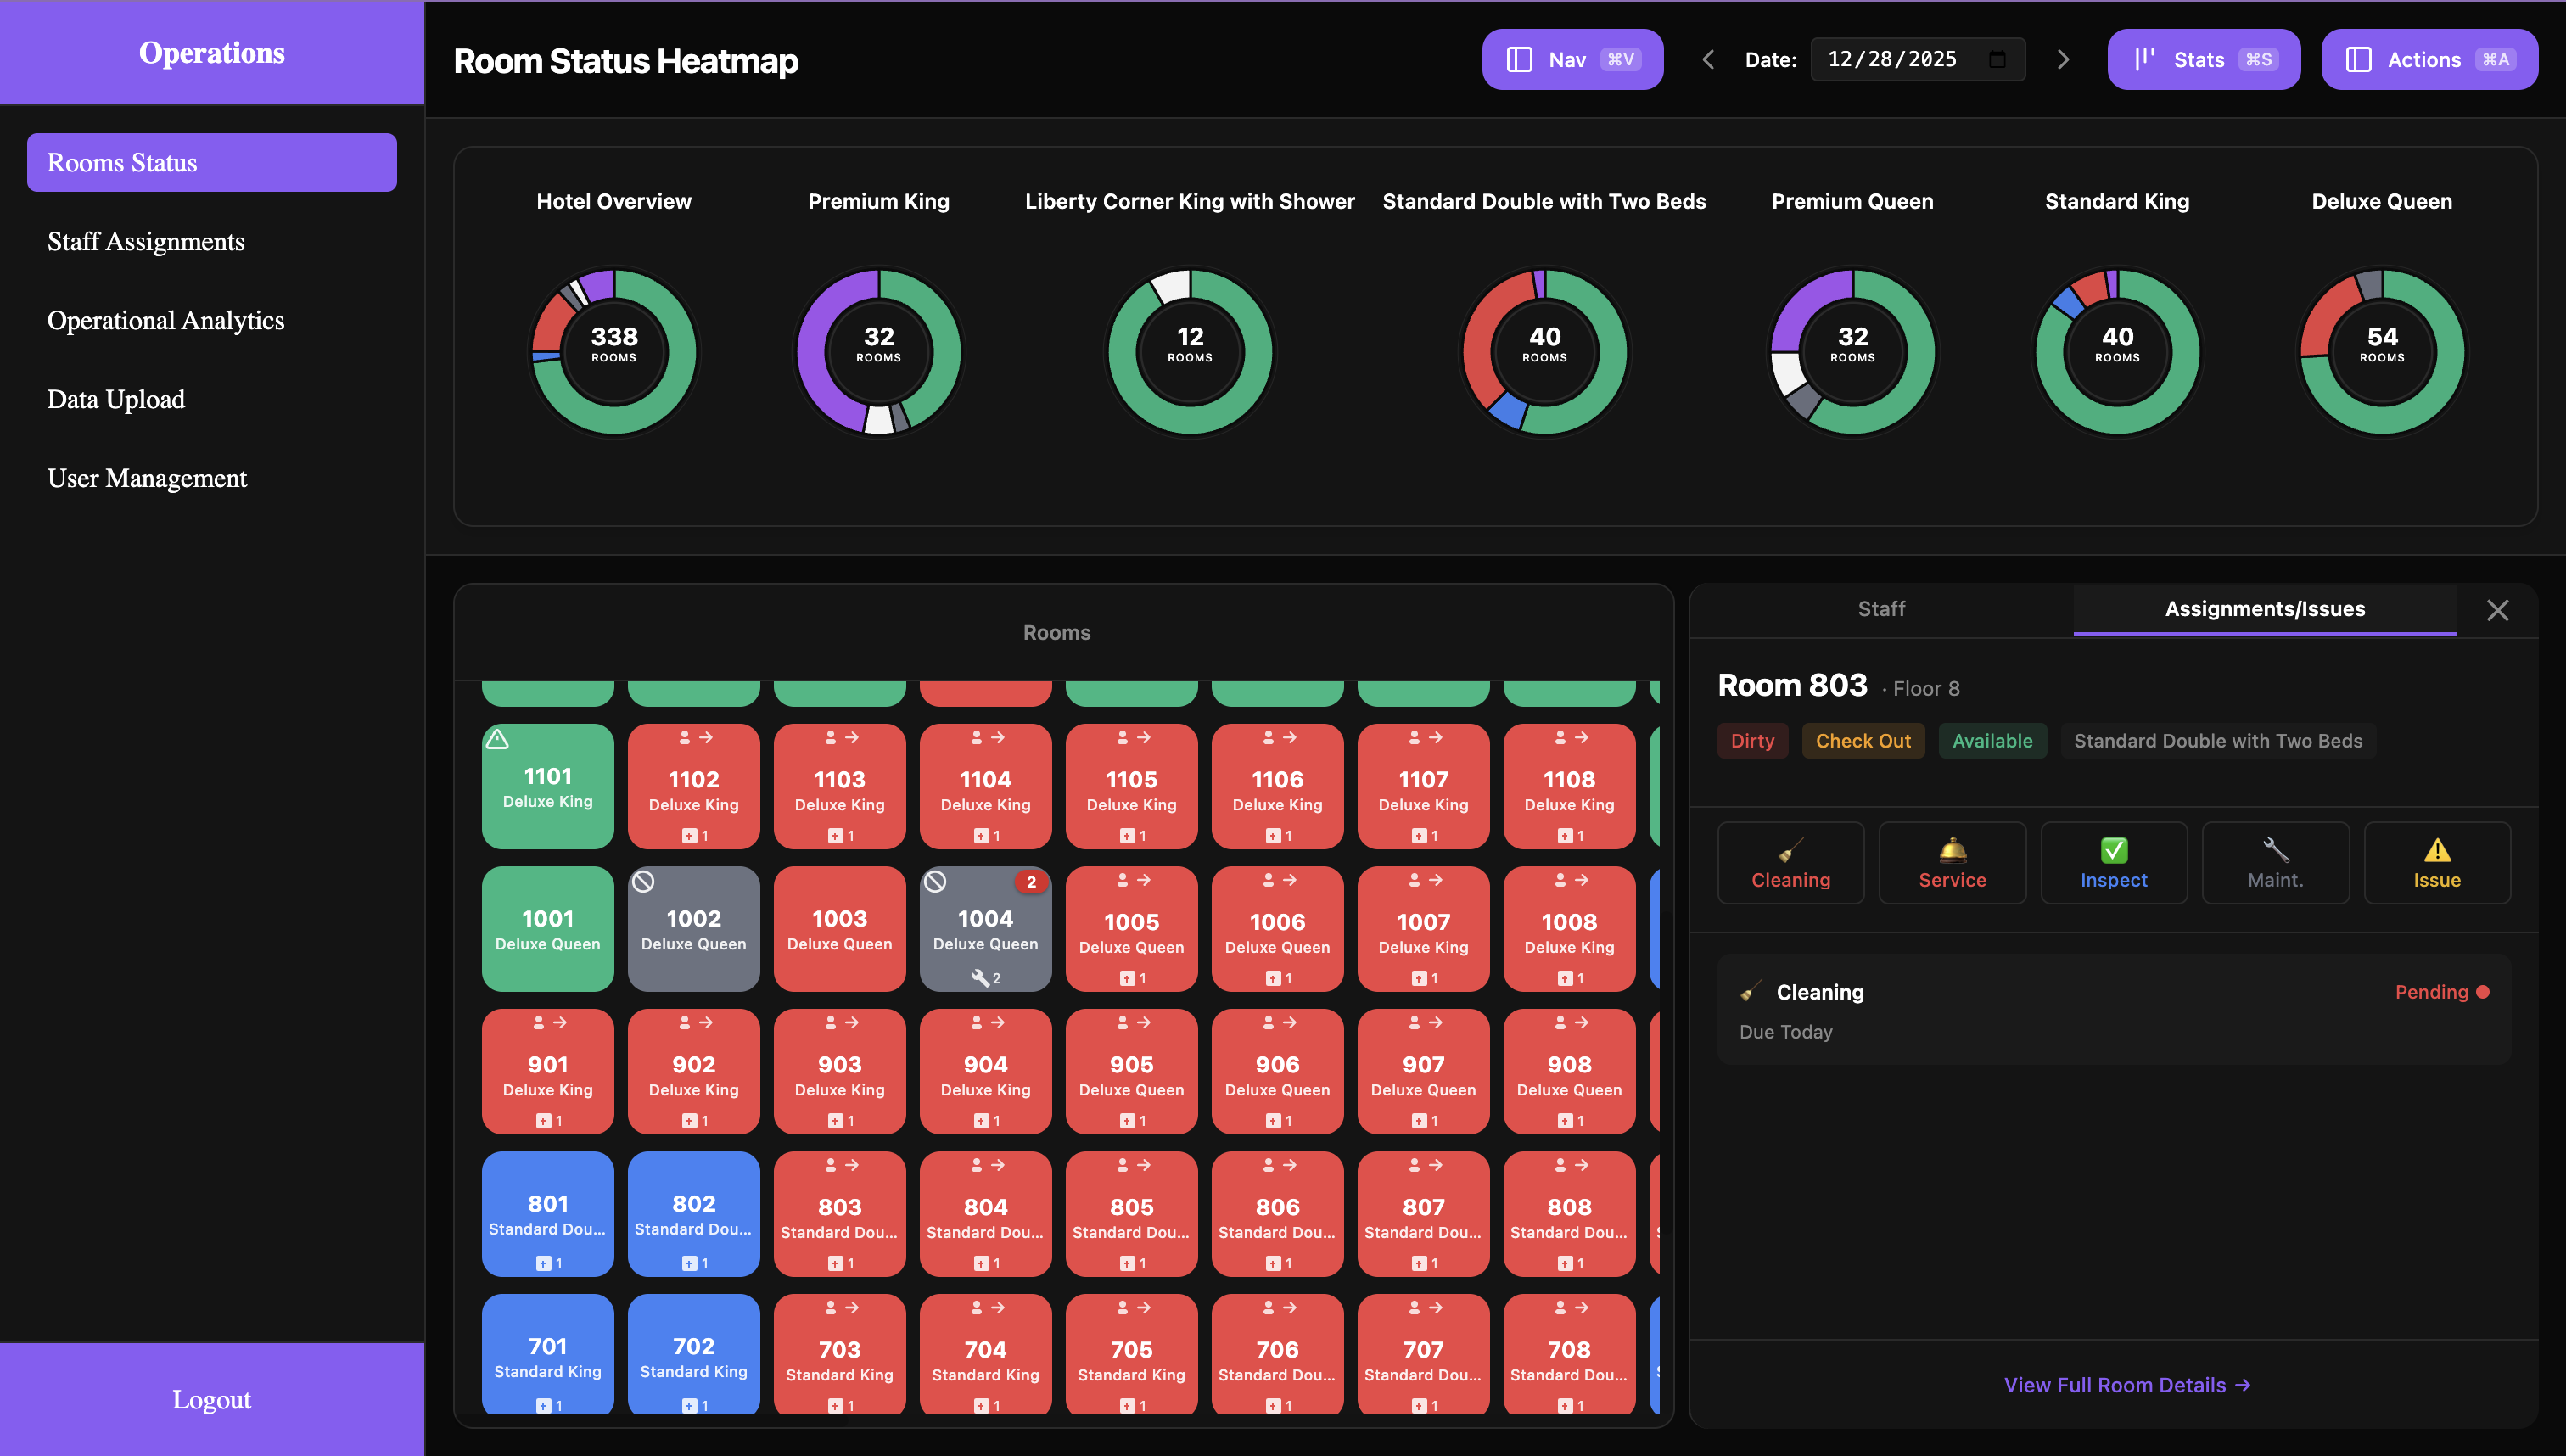2566x1456 pixels.
Task: Click the calendar icon in the date field
Action: [x=1998, y=59]
